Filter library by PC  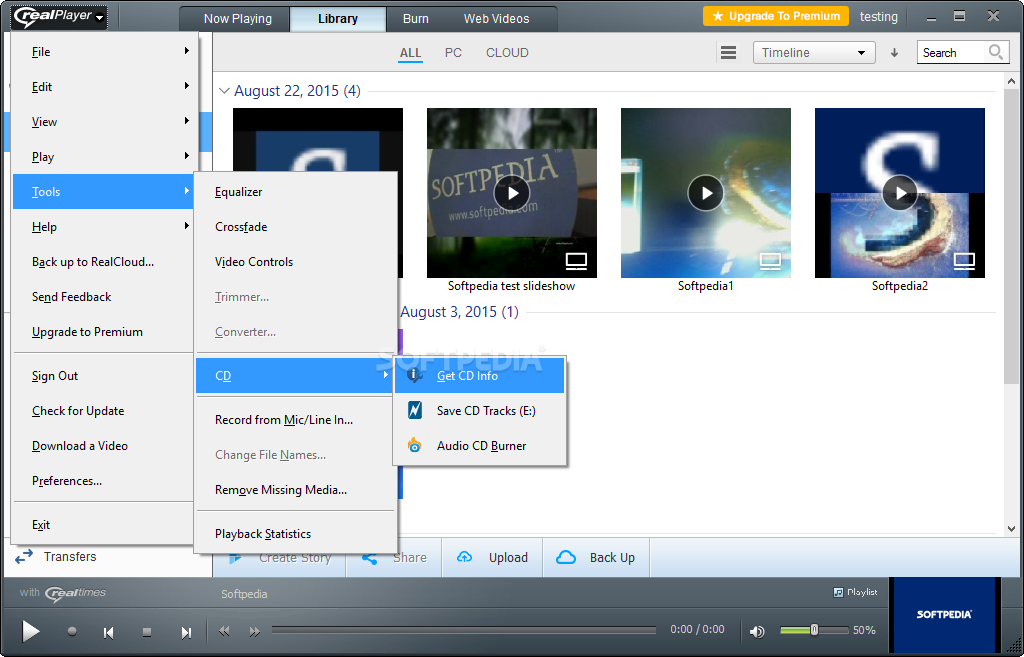(x=453, y=53)
